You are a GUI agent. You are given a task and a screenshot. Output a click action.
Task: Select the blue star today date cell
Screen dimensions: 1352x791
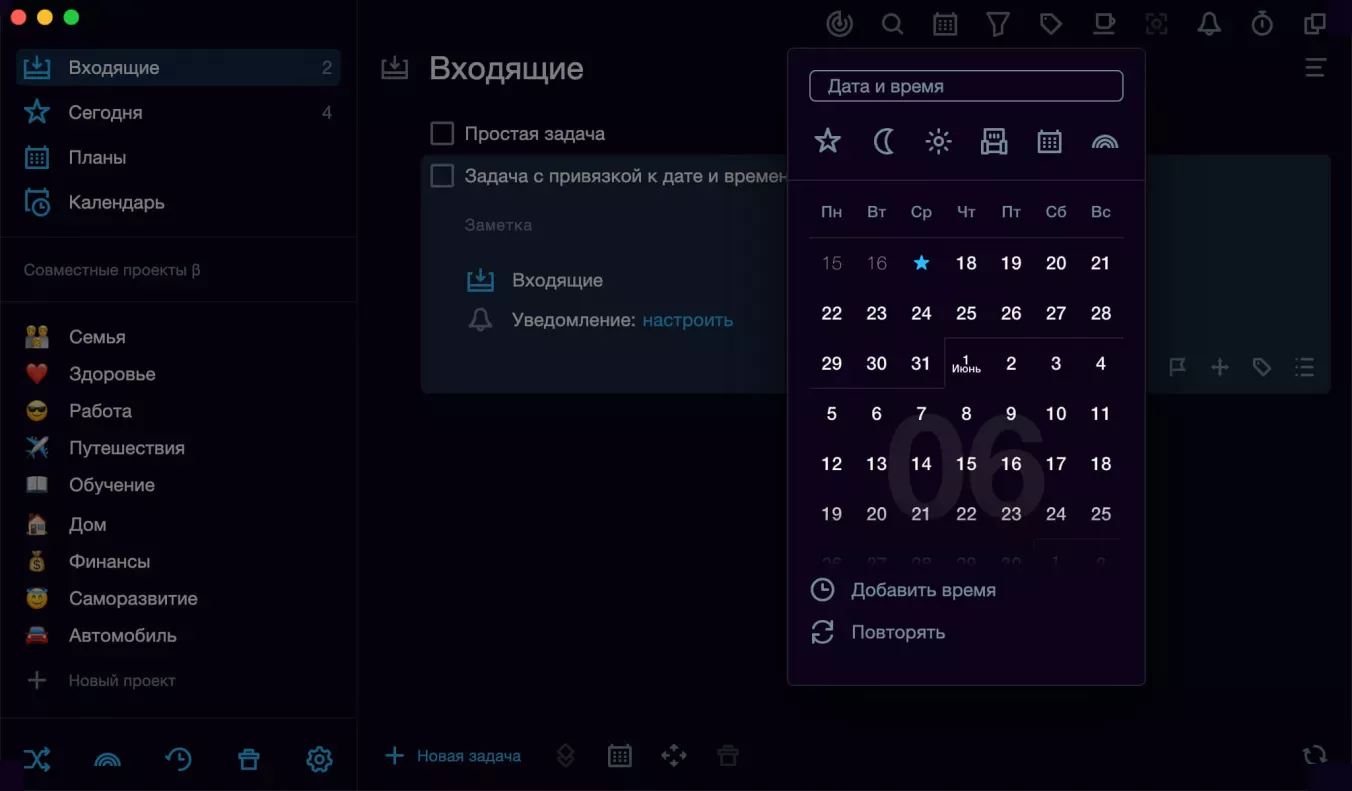click(921, 263)
